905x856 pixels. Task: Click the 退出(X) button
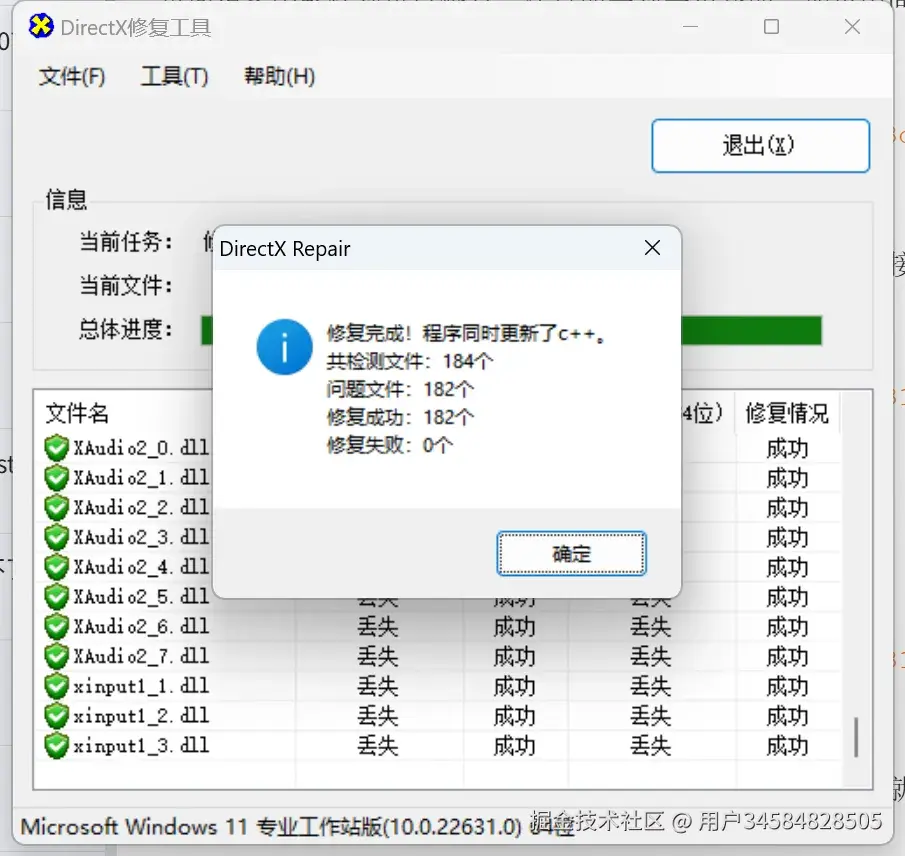pyautogui.click(x=760, y=145)
